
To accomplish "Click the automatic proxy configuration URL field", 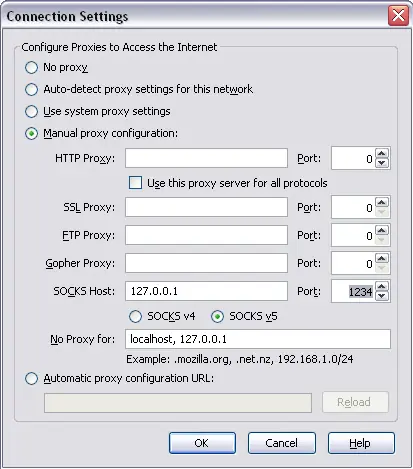I will 178,403.
